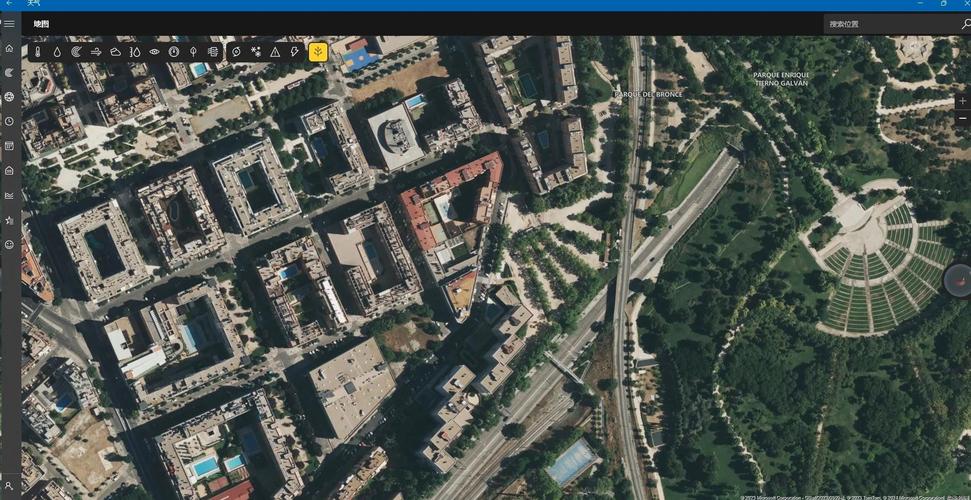Select the warning triangle alerts layer
This screenshot has height=500, width=971.
(x=275, y=52)
